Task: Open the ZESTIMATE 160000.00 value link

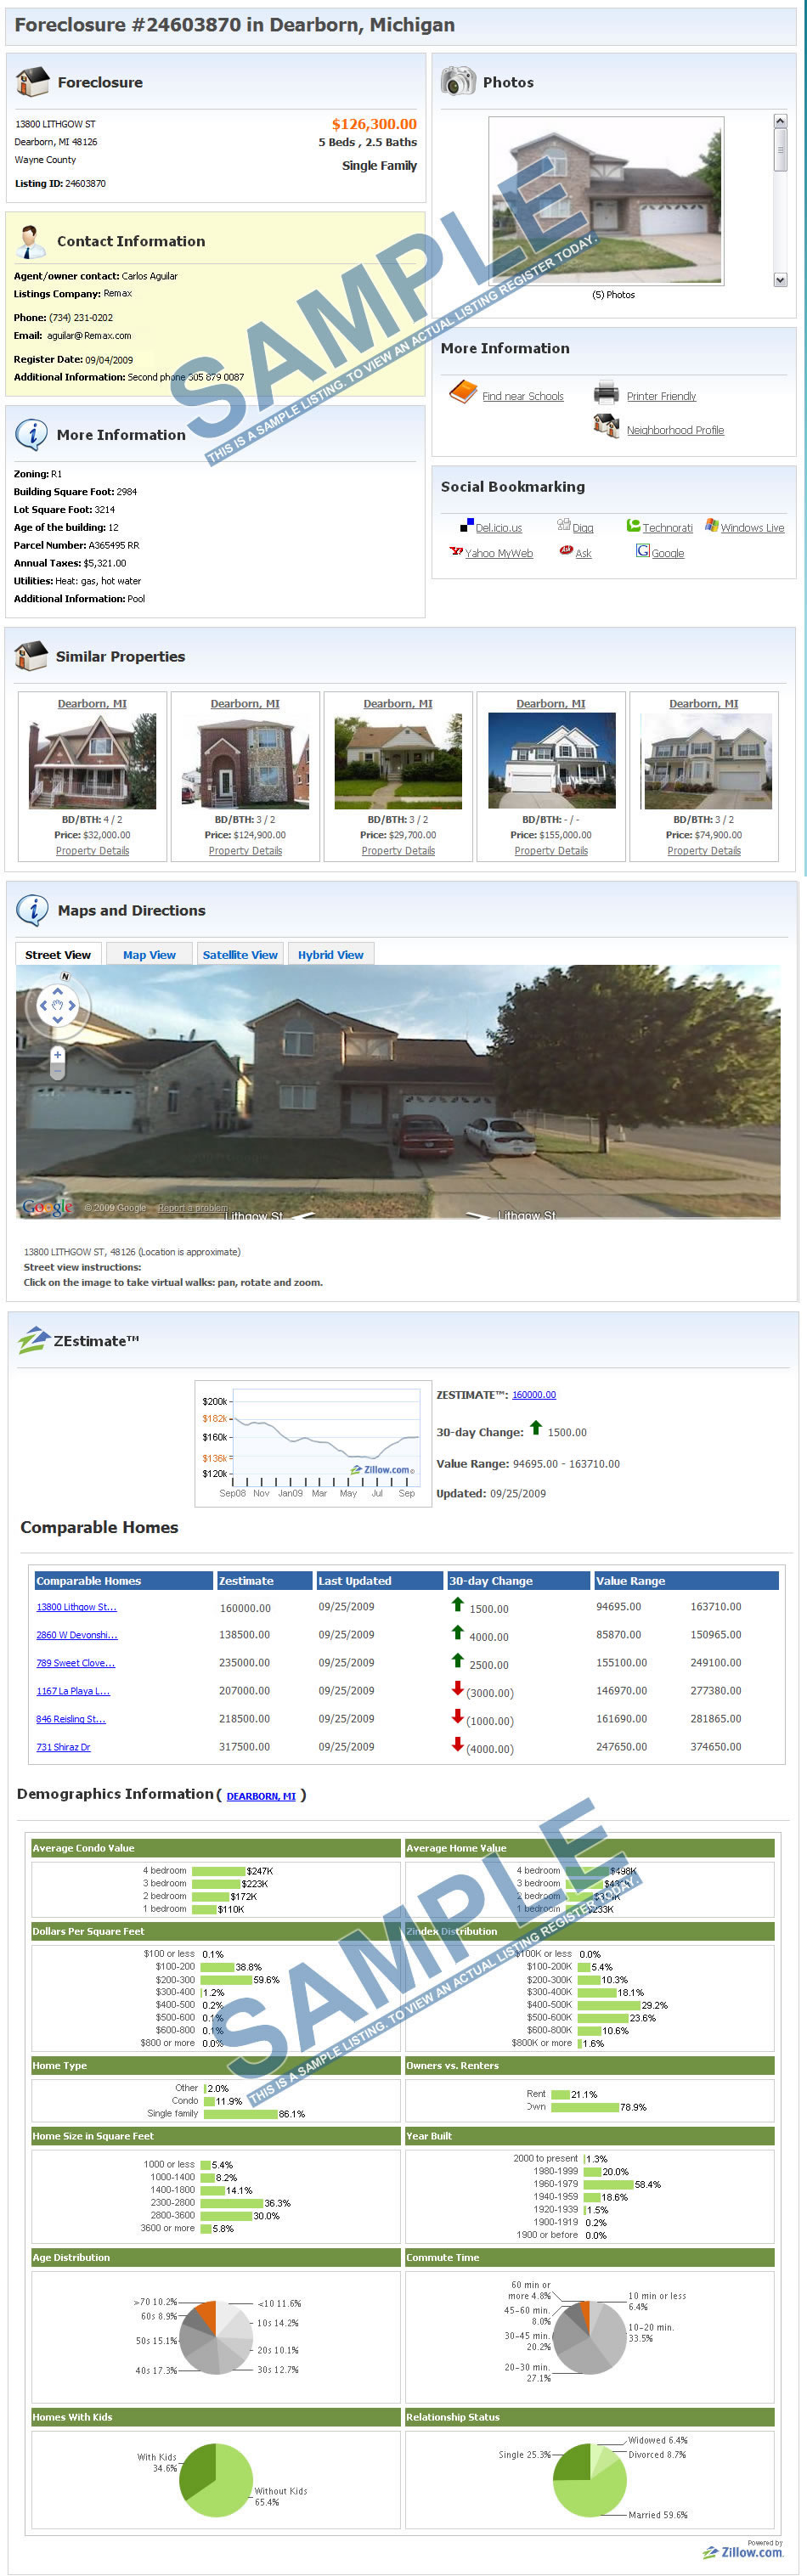Action: [534, 1395]
